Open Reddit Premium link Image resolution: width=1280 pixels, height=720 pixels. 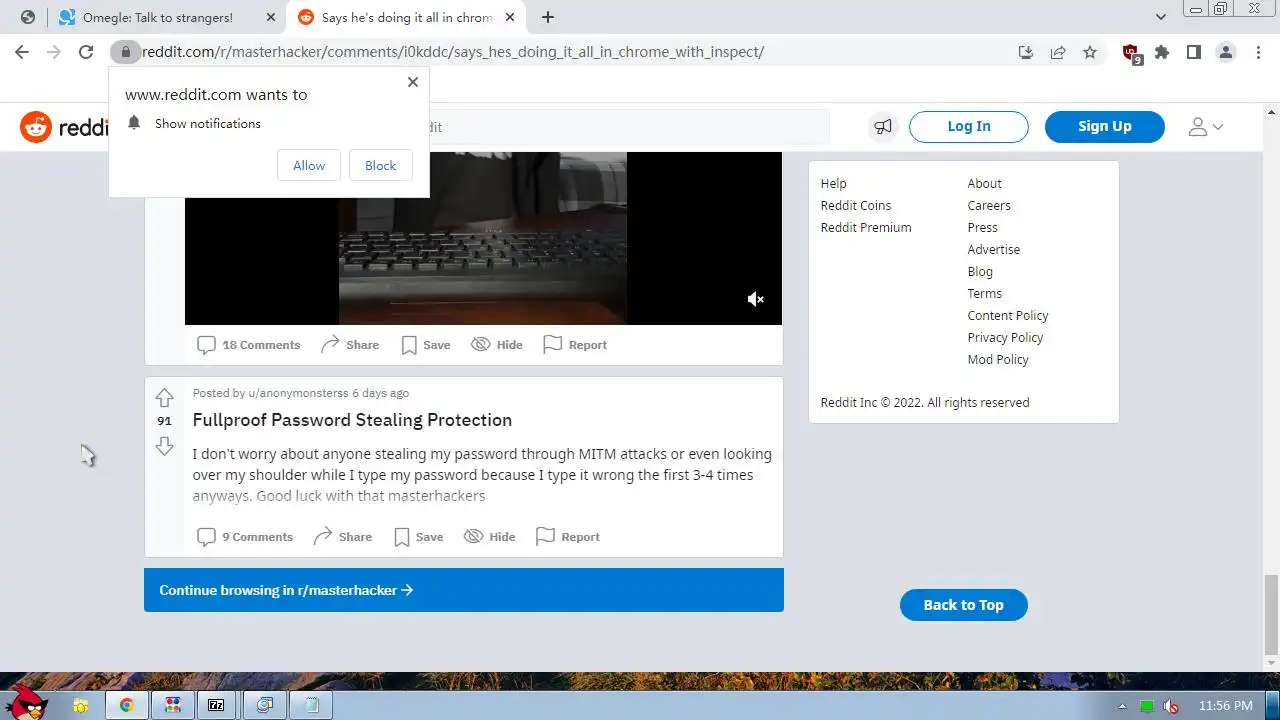(x=866, y=228)
